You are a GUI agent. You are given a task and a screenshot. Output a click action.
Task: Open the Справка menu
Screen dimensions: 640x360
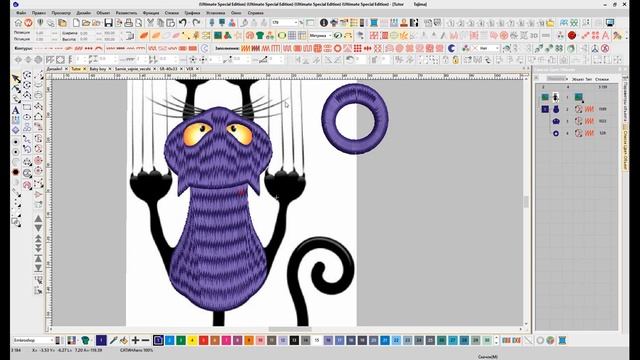(x=256, y=13)
